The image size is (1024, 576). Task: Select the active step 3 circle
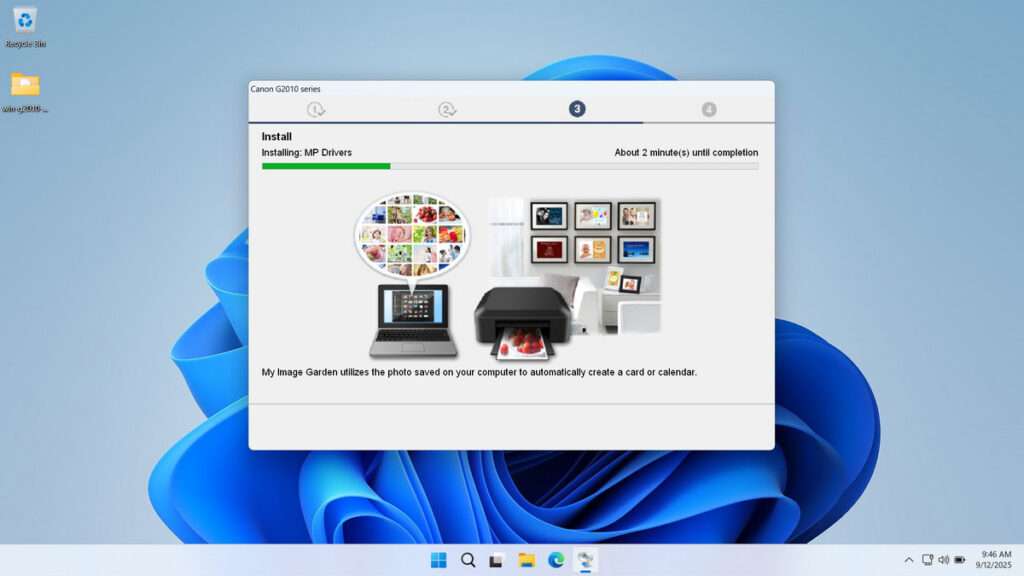(x=577, y=109)
